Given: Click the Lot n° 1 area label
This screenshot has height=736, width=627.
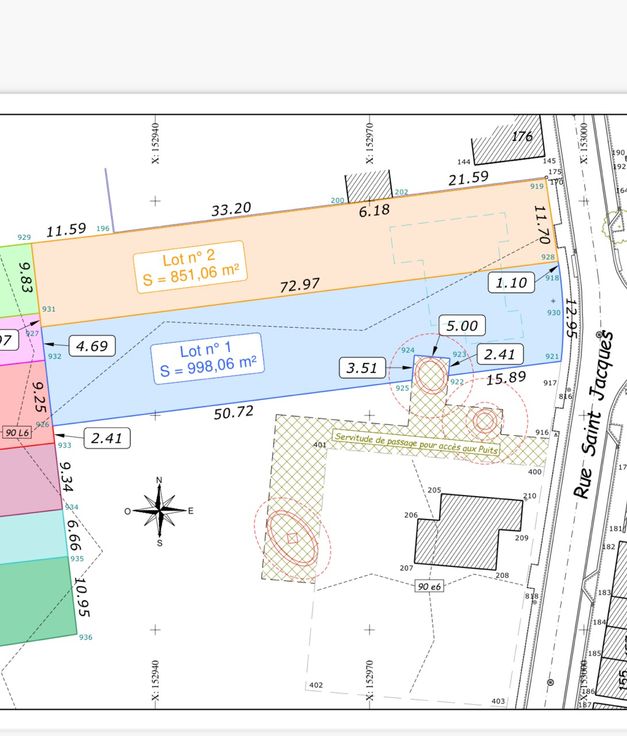Looking at the screenshot, I should [x=207, y=358].
